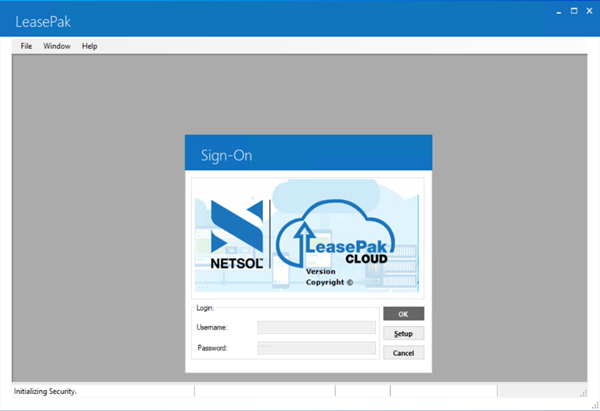
Task: Click the Sign-On dialog title
Action: coord(227,156)
